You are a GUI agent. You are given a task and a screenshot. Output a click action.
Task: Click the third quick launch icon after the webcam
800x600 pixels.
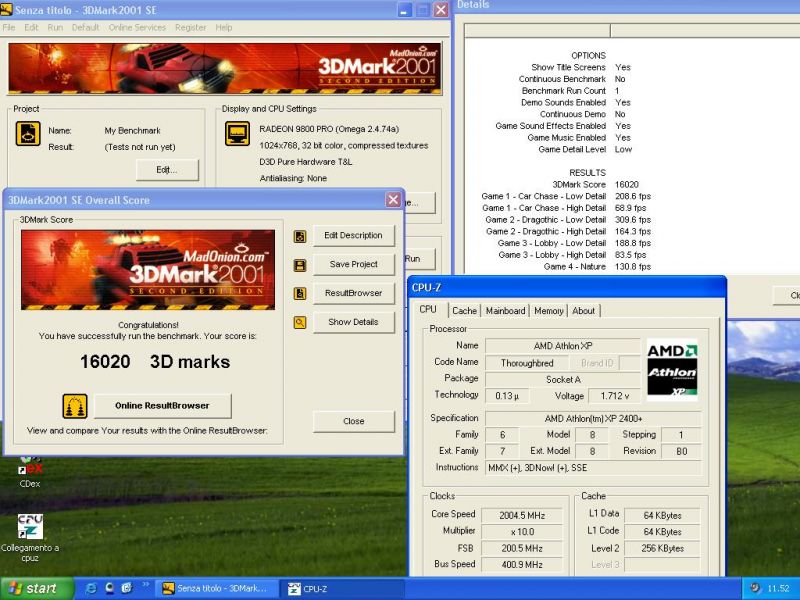(127, 588)
